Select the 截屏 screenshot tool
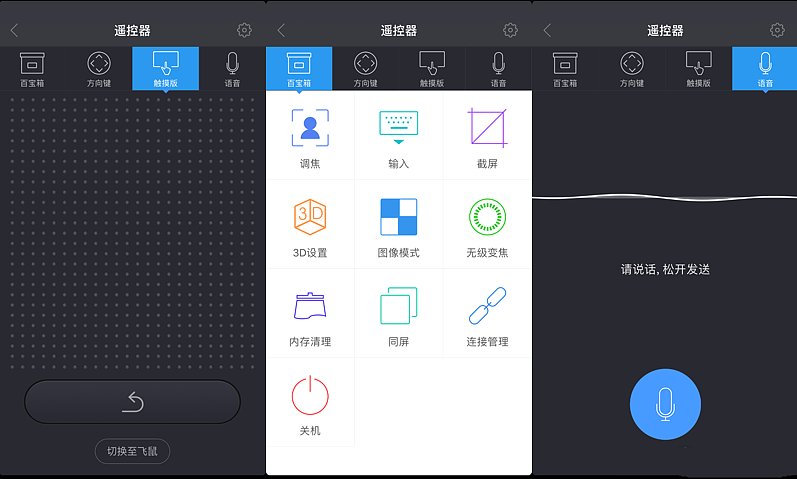The width and height of the screenshot is (797, 479). [x=487, y=135]
